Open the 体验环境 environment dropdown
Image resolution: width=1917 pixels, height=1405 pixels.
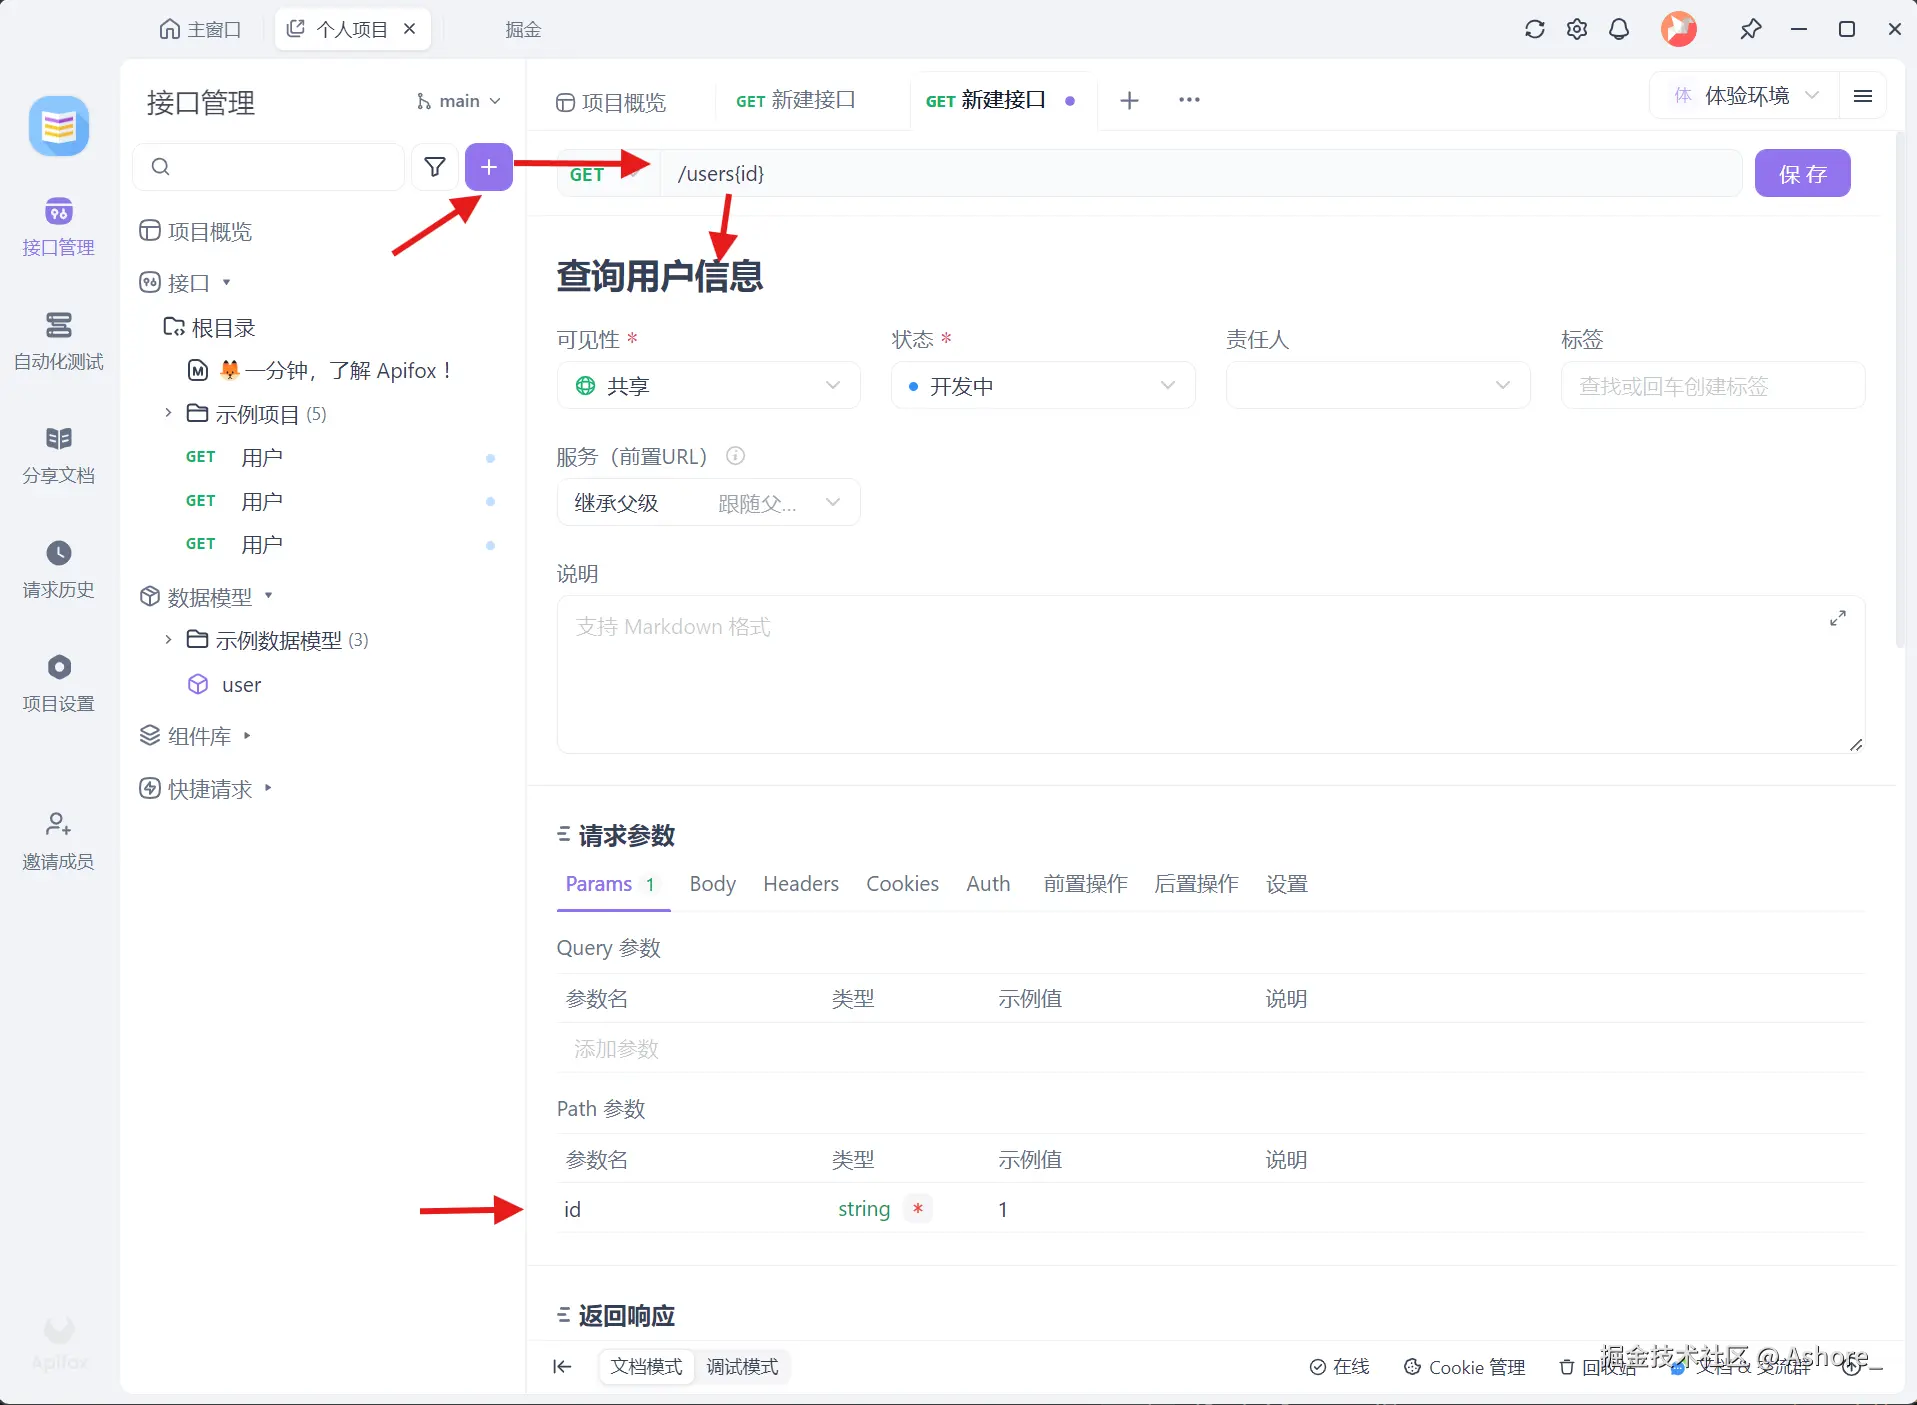click(x=1746, y=96)
